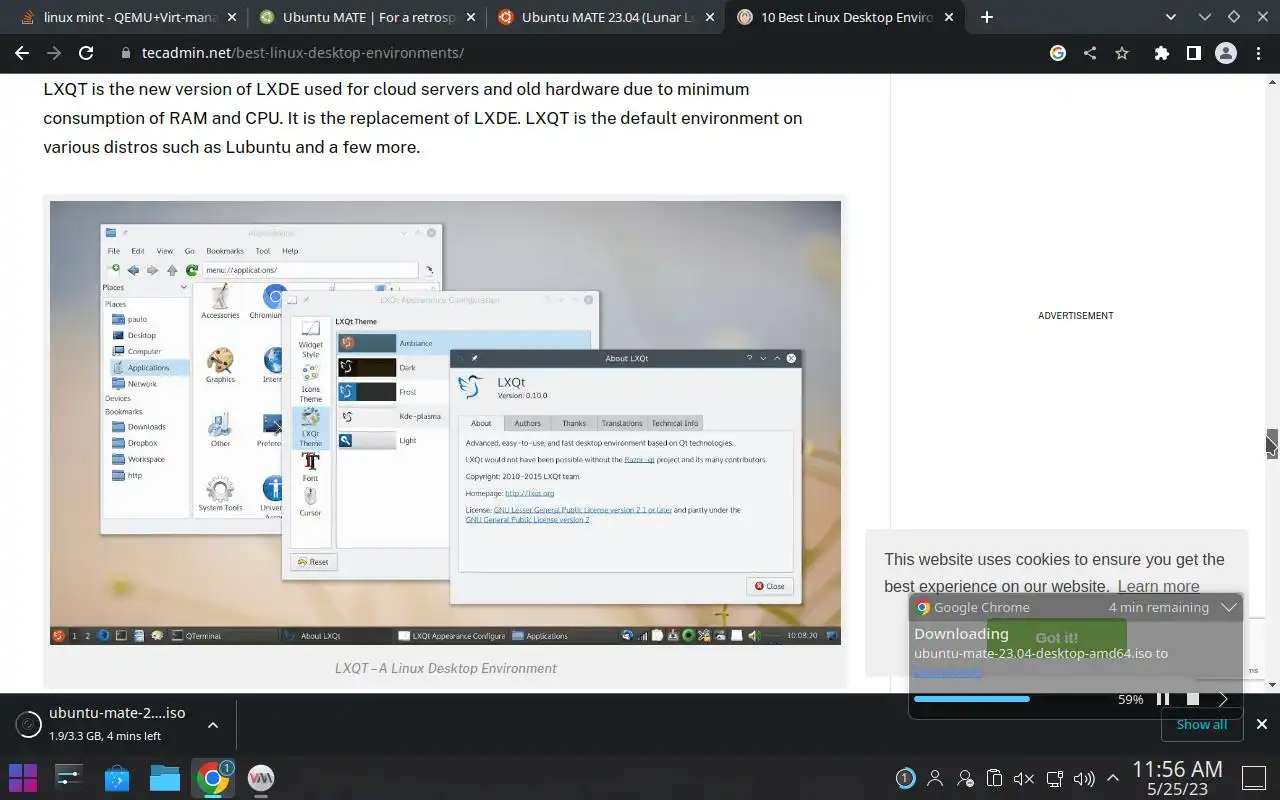Viewport: 1280px width, 800px height.
Task: Expand download notification details arrow
Action: (x=1223, y=699)
